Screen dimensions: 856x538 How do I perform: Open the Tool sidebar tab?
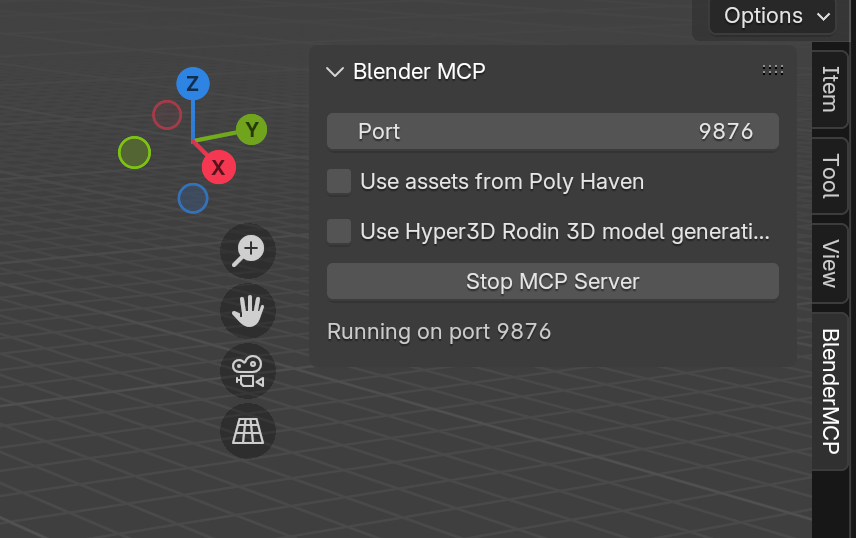(830, 176)
